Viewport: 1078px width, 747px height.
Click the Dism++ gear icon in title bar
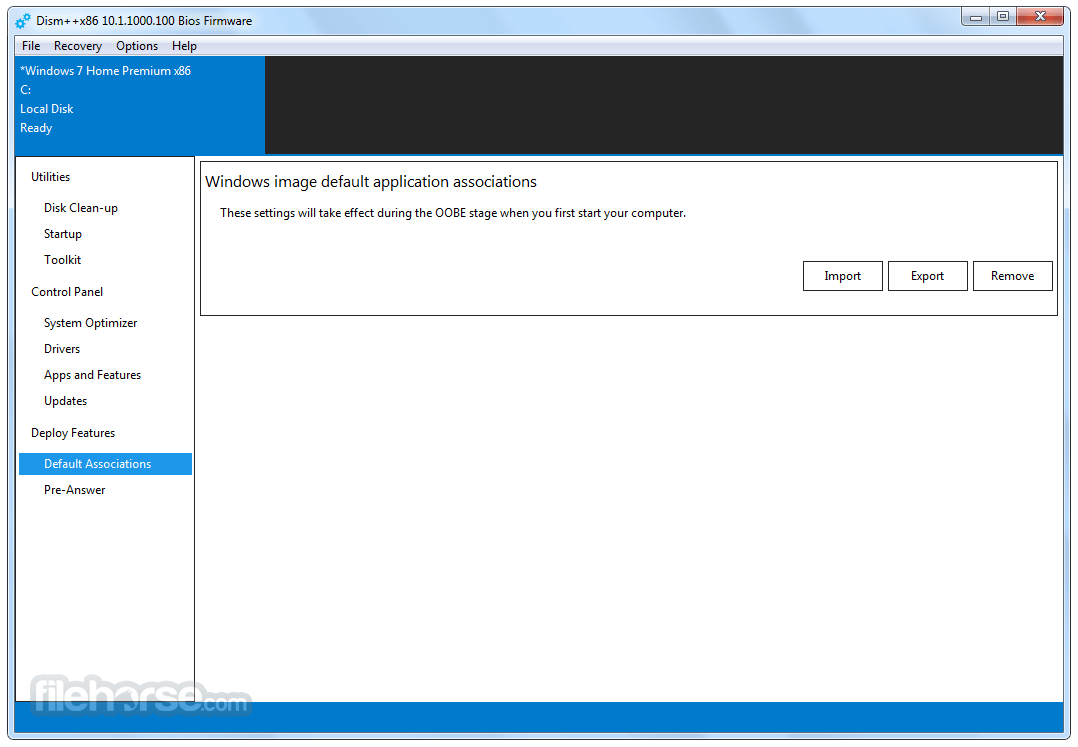pos(23,21)
